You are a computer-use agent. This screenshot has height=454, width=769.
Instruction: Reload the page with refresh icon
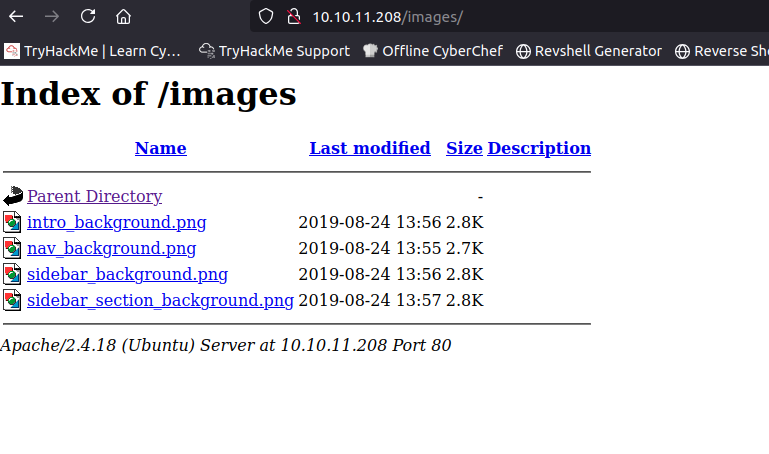(x=88, y=16)
